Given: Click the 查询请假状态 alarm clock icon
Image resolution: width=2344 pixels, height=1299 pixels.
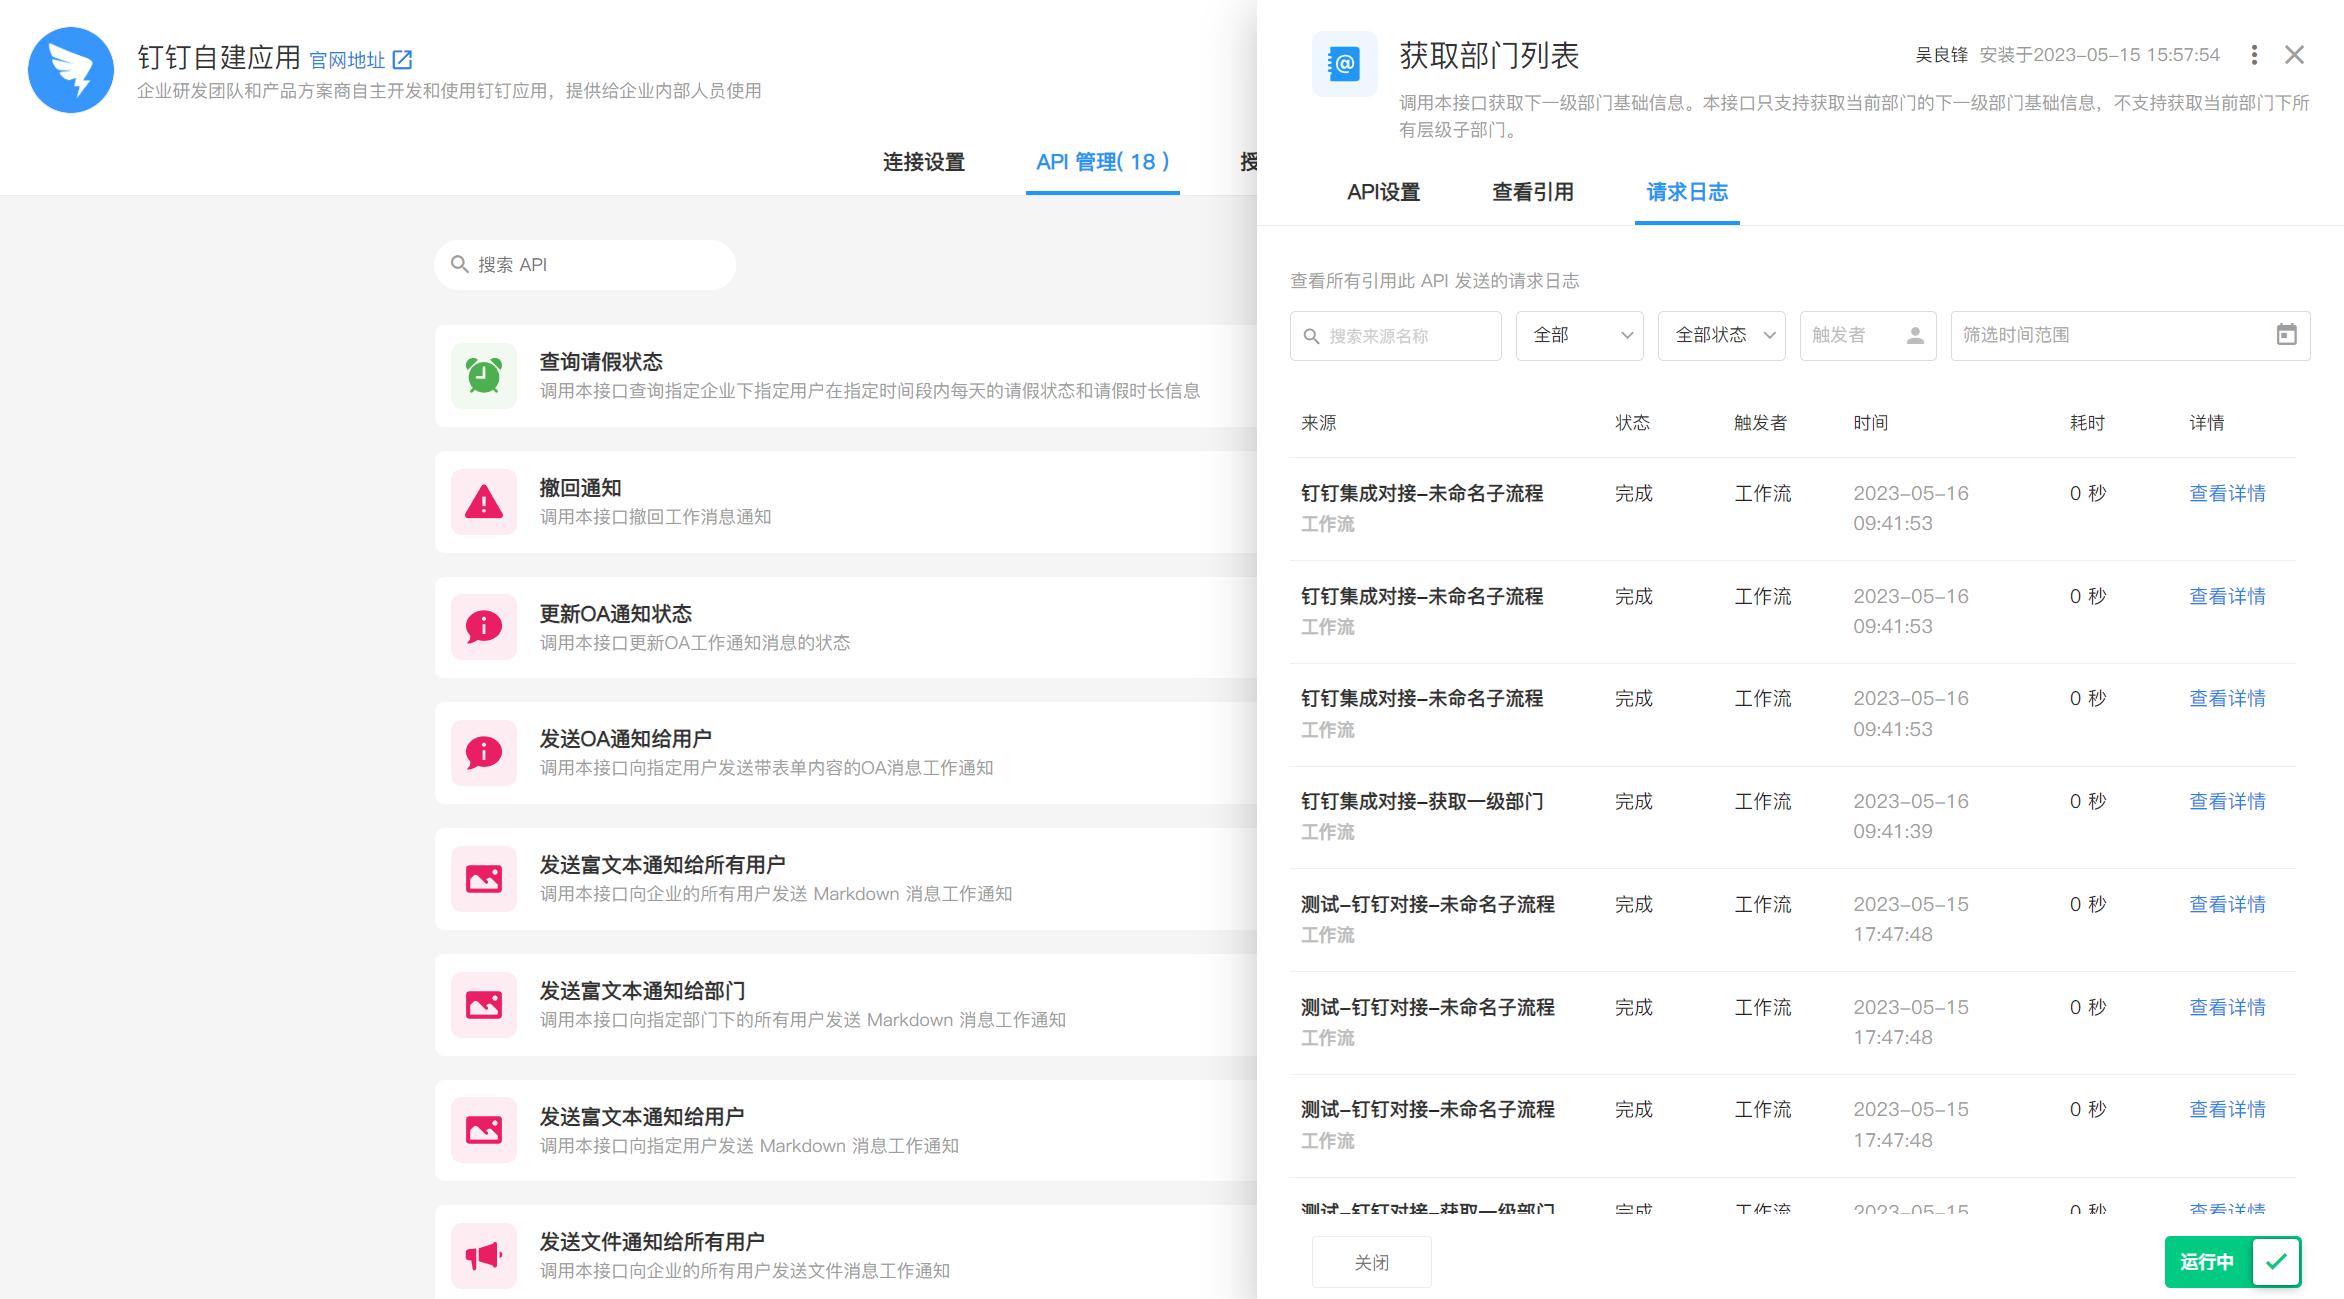Looking at the screenshot, I should click(484, 376).
